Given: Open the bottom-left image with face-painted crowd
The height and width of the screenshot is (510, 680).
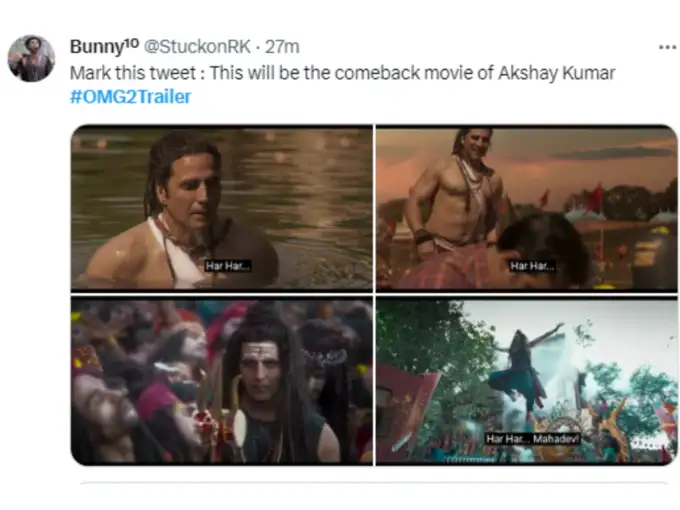Looking at the screenshot, I should click(222, 382).
